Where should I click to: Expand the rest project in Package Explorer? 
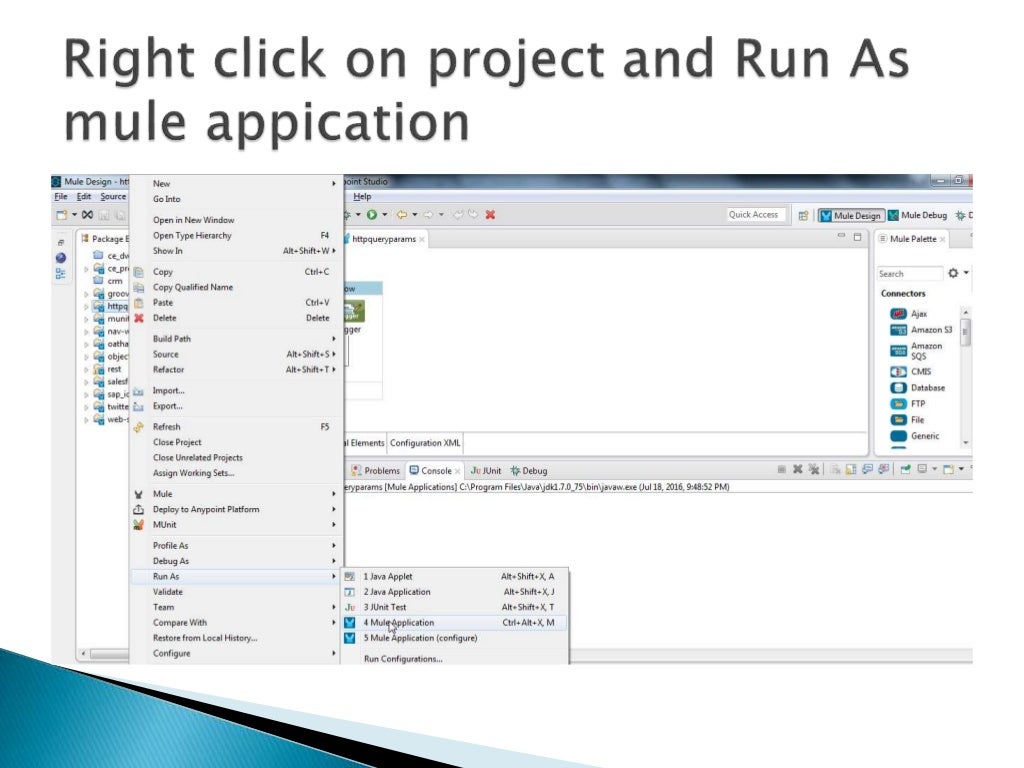(x=86, y=370)
